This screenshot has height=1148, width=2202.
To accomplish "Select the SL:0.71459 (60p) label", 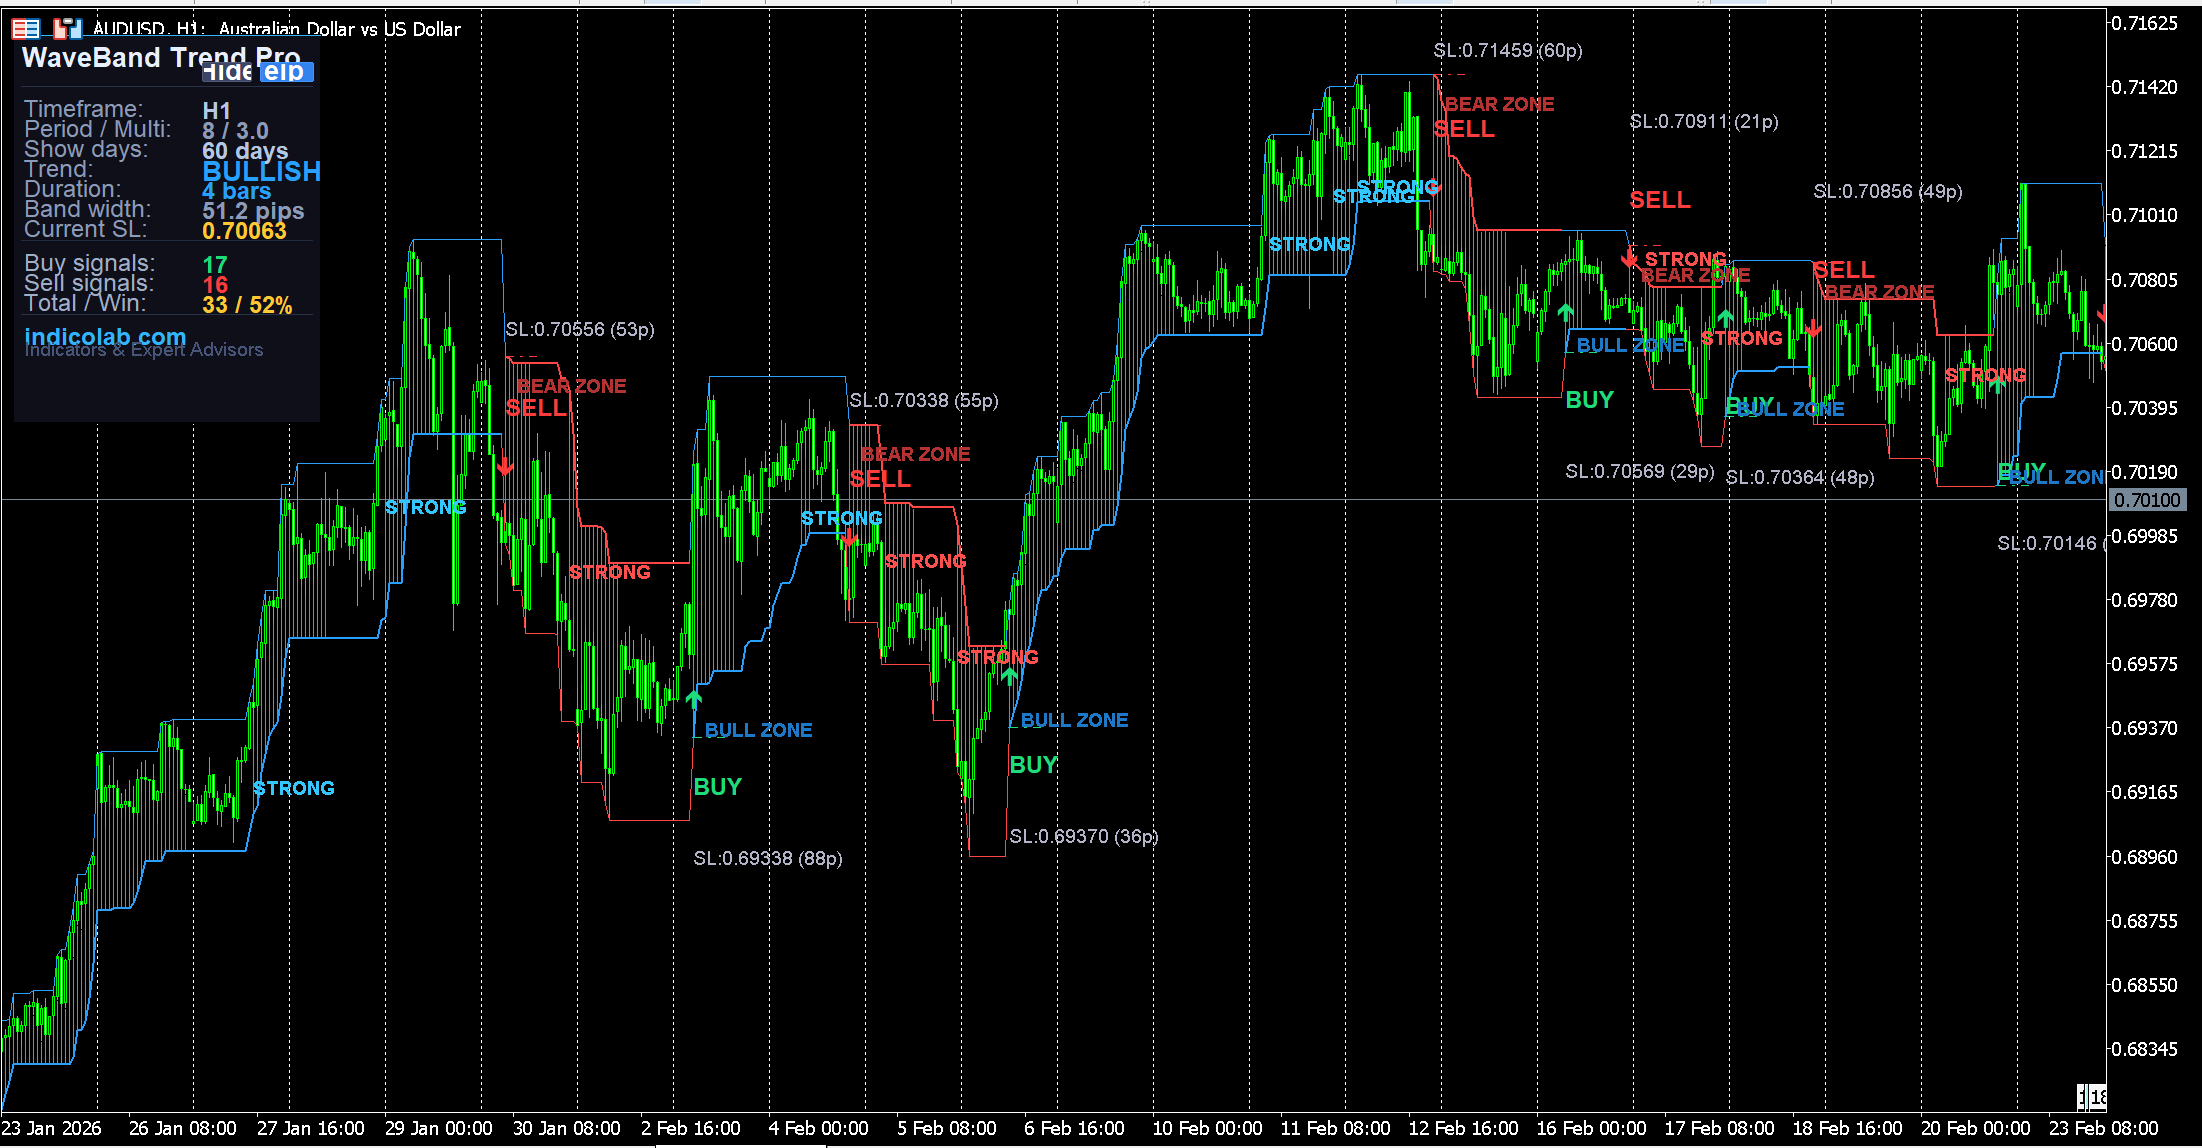I will pos(1507,50).
